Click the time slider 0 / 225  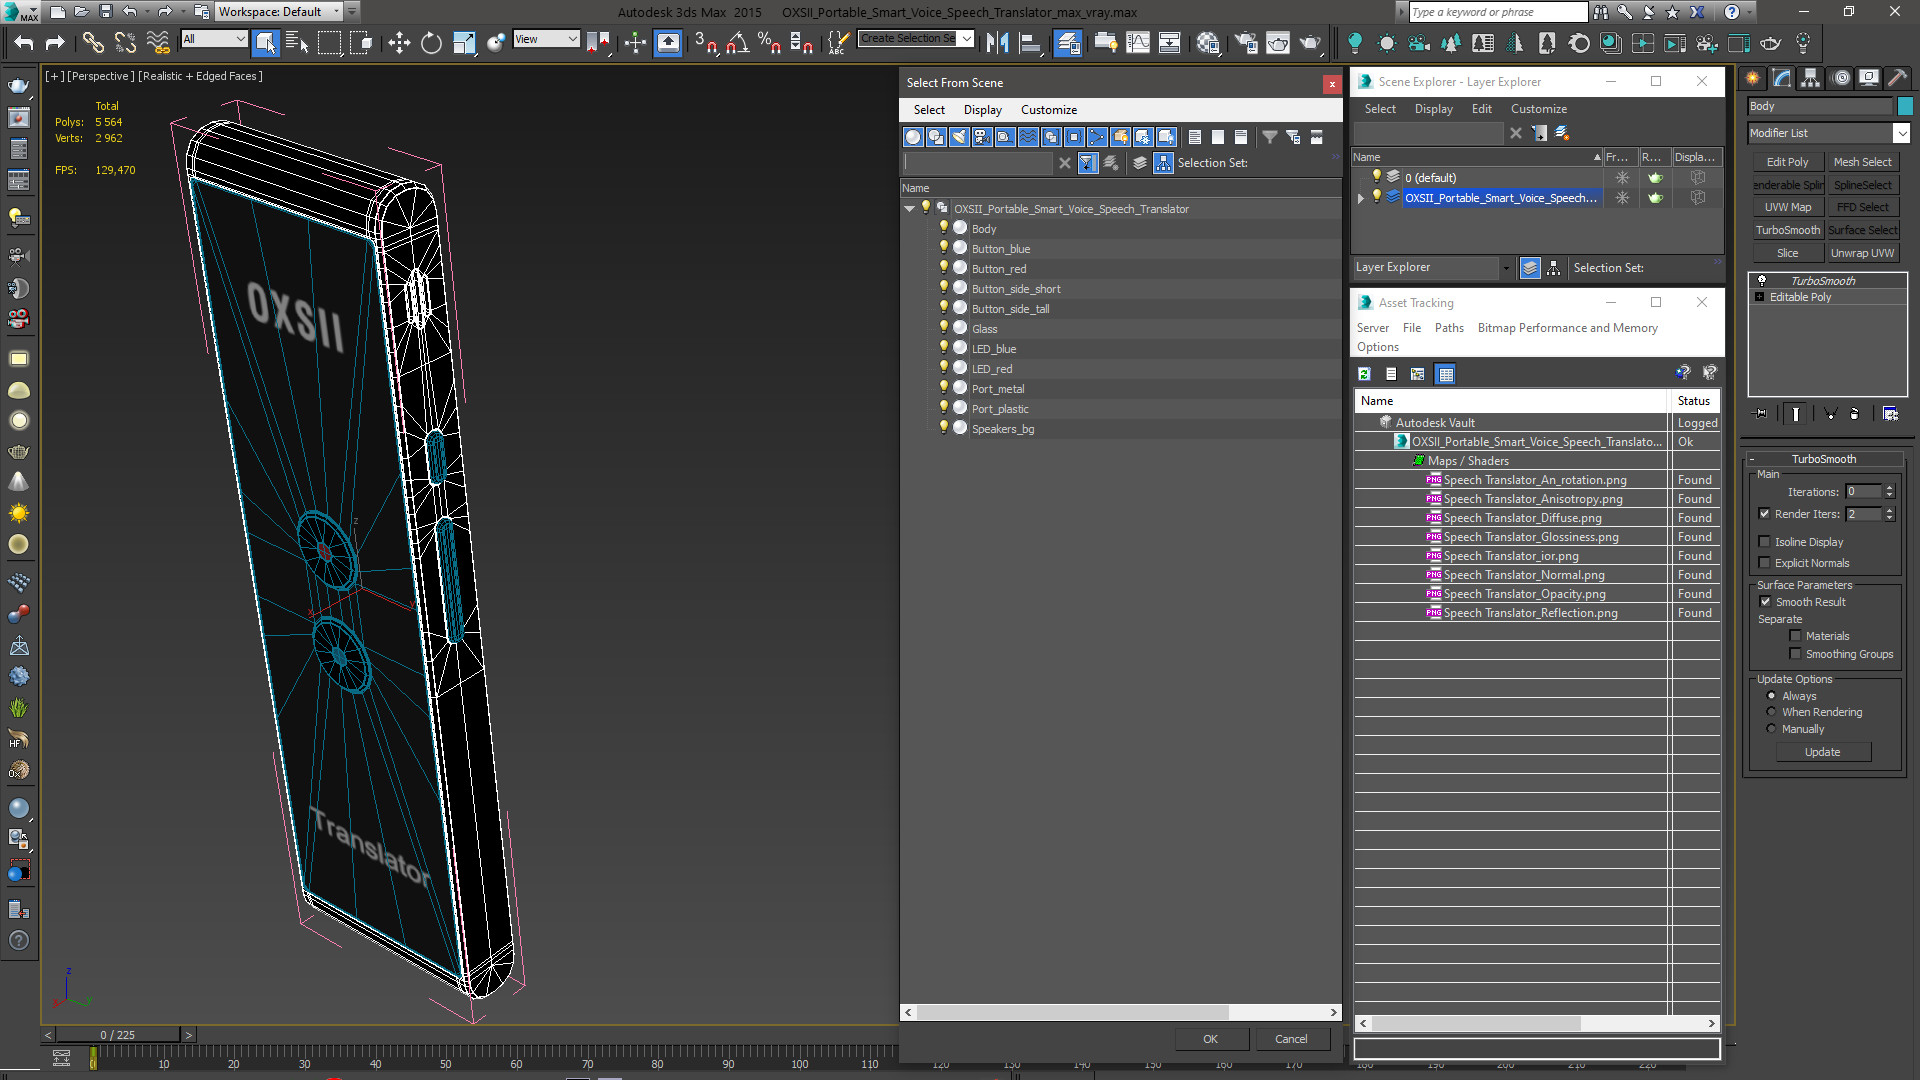pyautogui.click(x=117, y=1034)
